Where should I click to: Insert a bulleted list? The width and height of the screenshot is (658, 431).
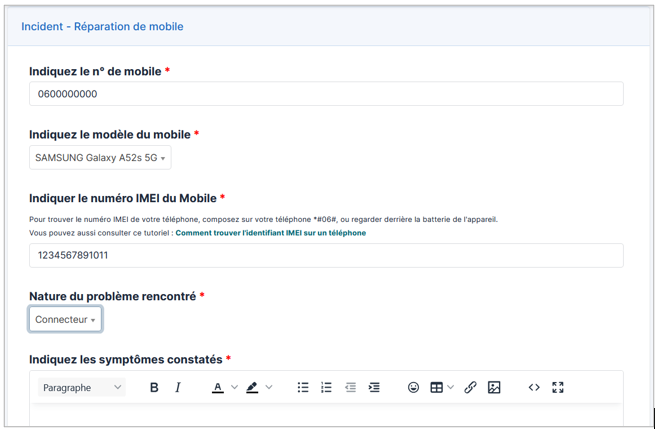303,388
